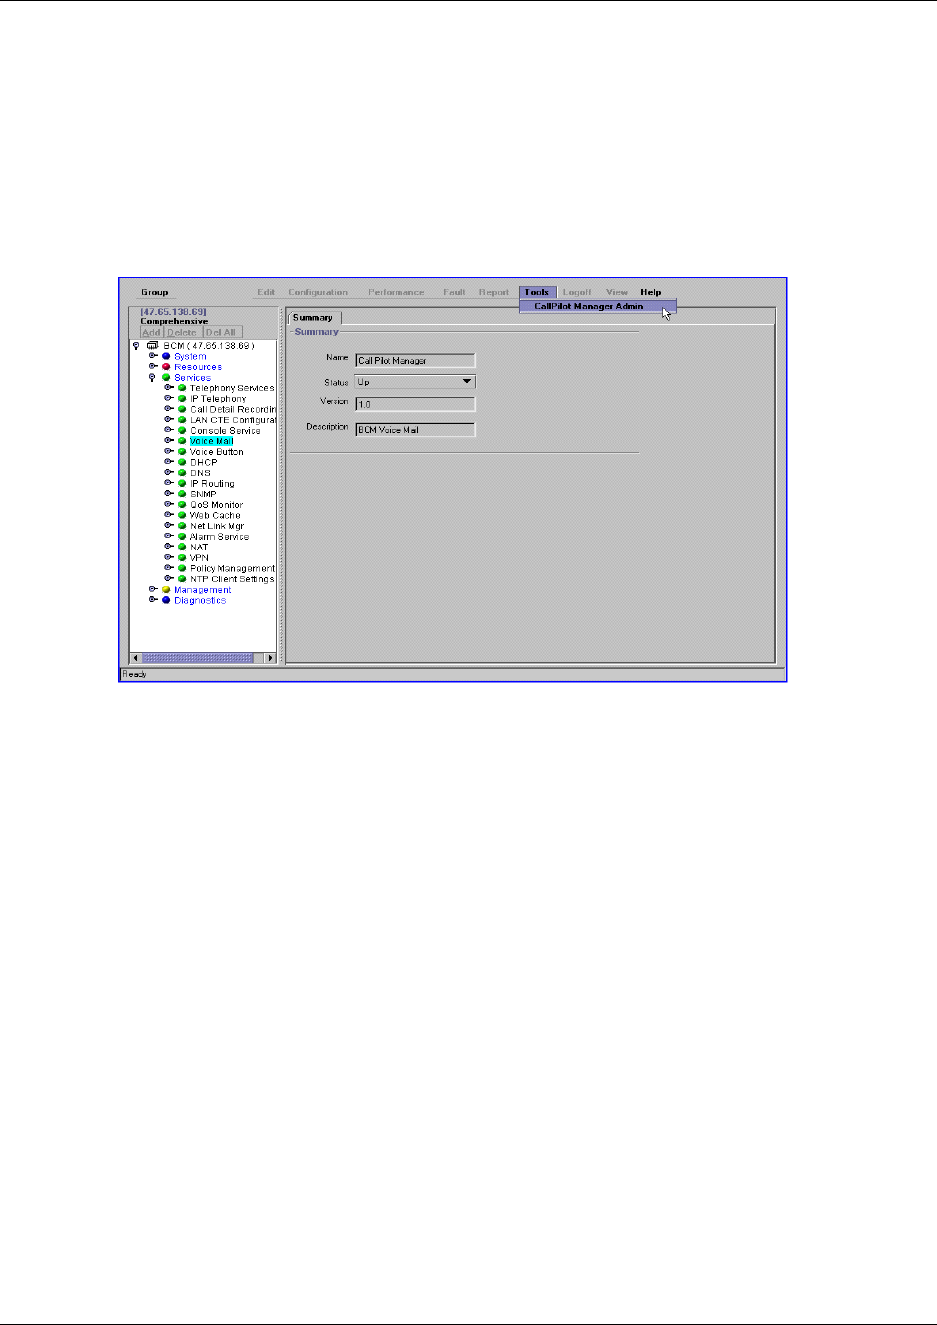
Task: Click the blue status ball beside Diagnostics
Action: tap(166, 600)
